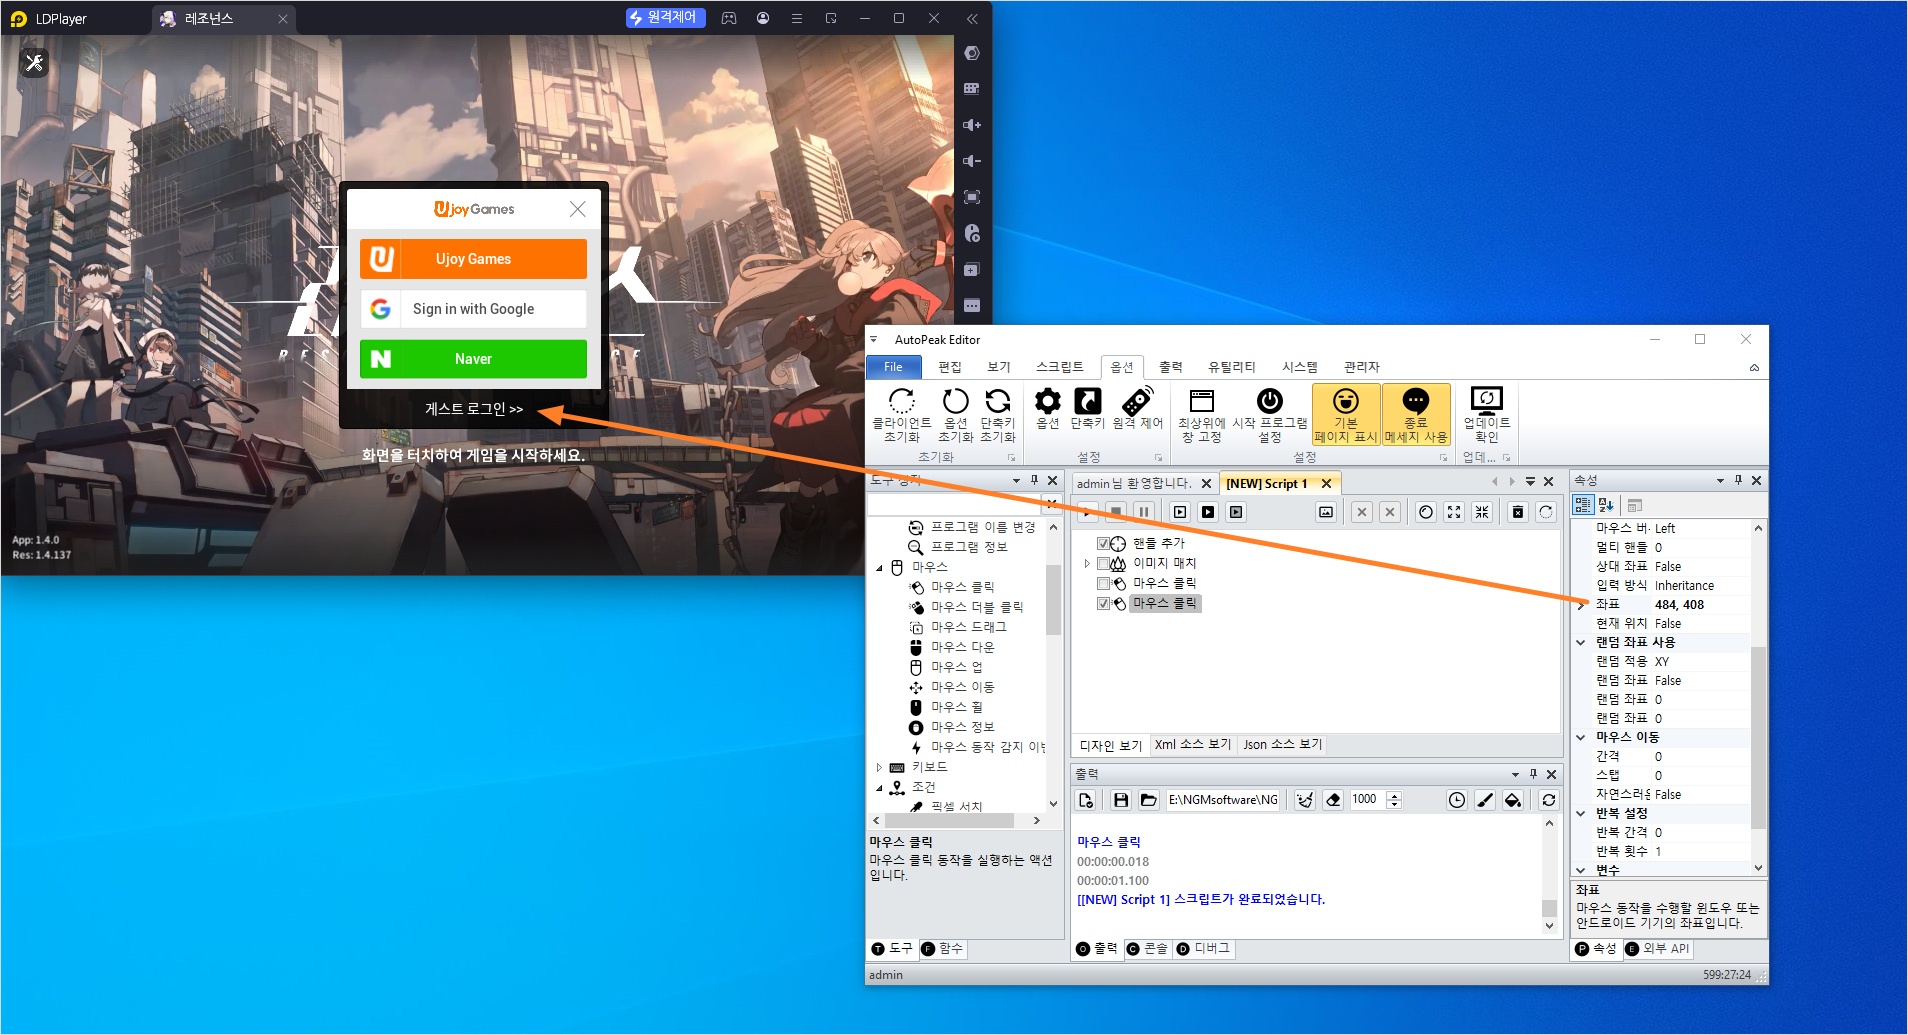Collapse 반복 설정 property group
1908x1035 pixels.
coord(1581,813)
